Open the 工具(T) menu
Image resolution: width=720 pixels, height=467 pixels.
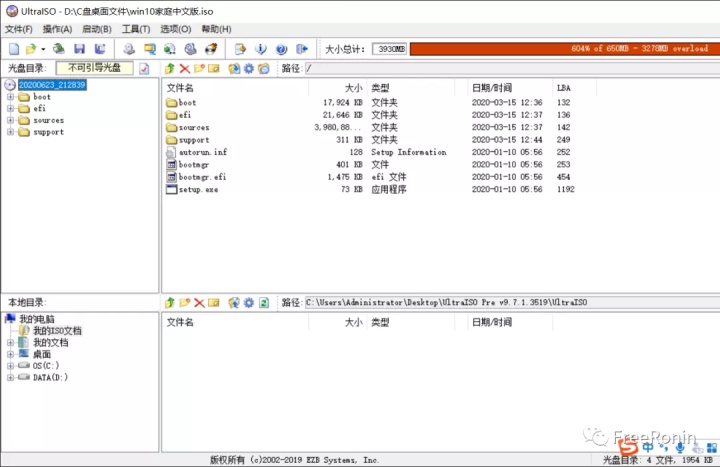(136, 29)
